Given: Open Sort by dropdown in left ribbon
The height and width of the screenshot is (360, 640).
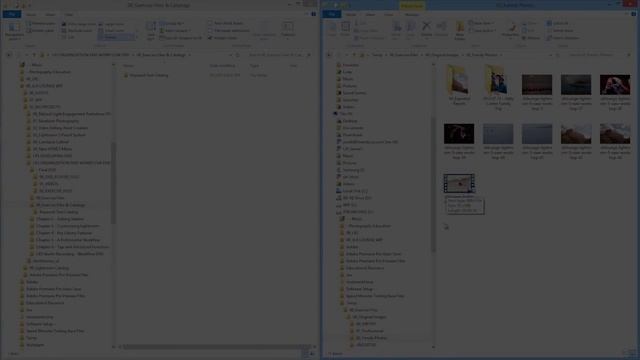Looking at the screenshot, I should 151,31.
